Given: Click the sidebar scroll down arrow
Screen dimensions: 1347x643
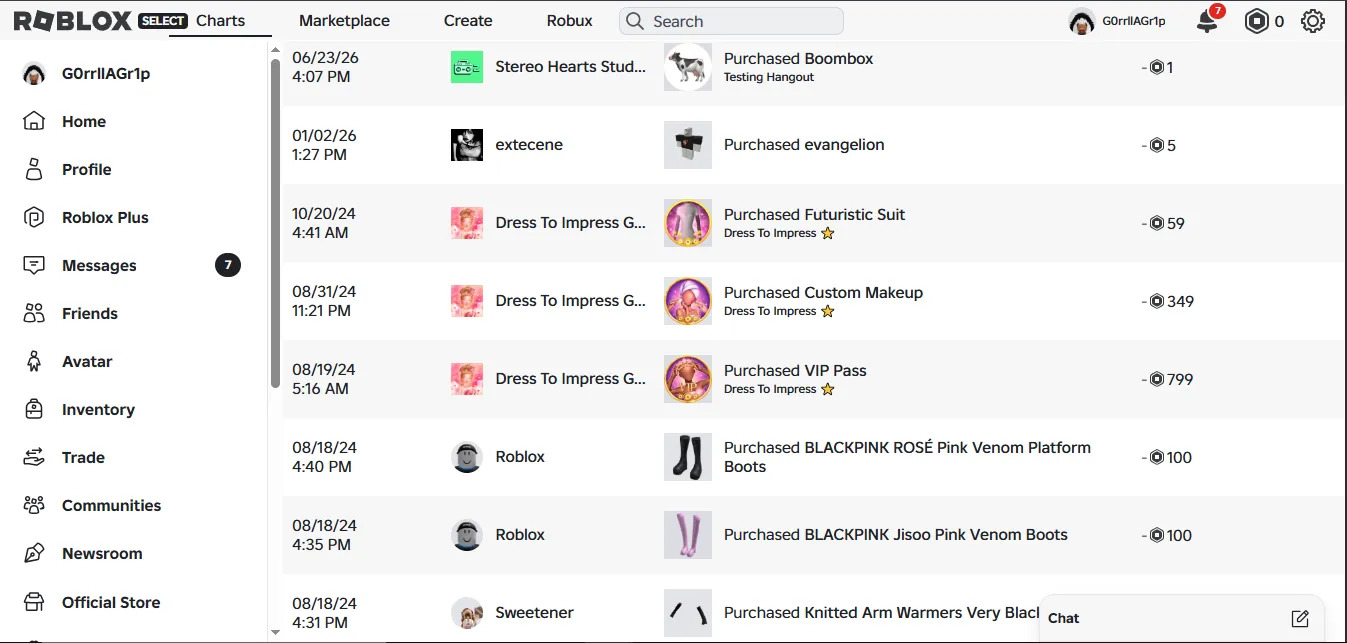Looking at the screenshot, I should pyautogui.click(x=276, y=632).
